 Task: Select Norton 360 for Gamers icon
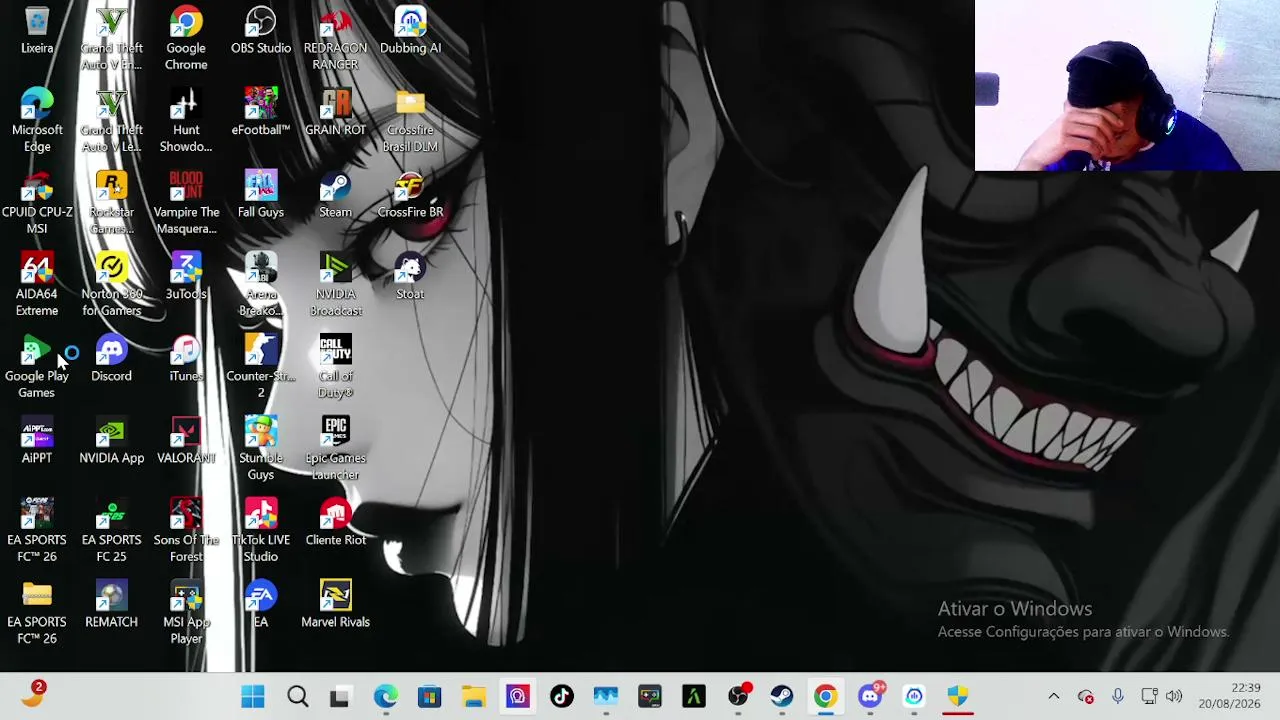111,285
